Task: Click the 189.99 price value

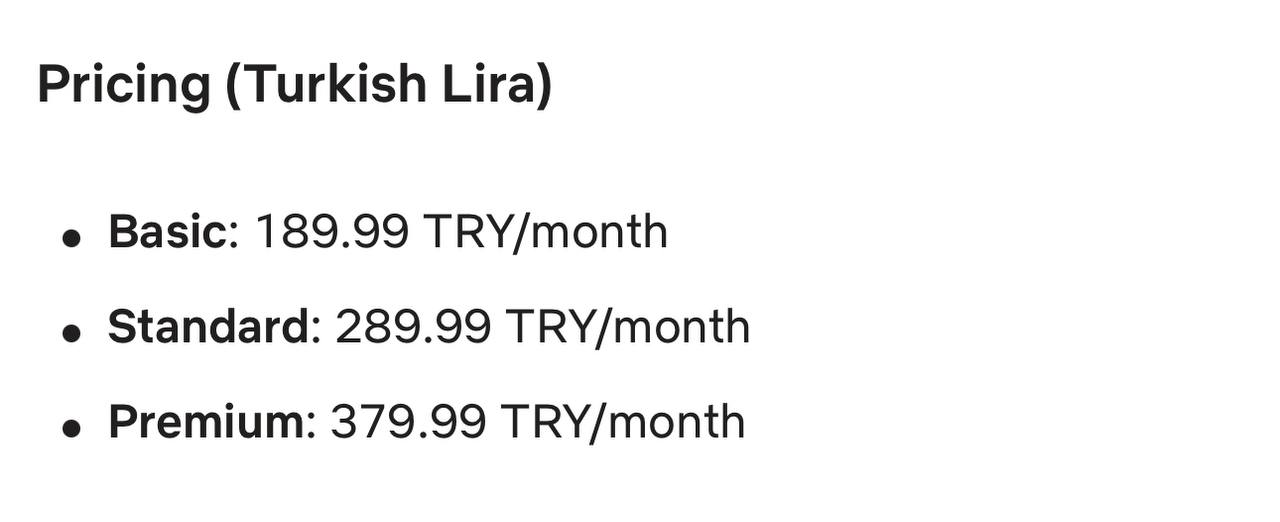Action: pyautogui.click(x=332, y=232)
